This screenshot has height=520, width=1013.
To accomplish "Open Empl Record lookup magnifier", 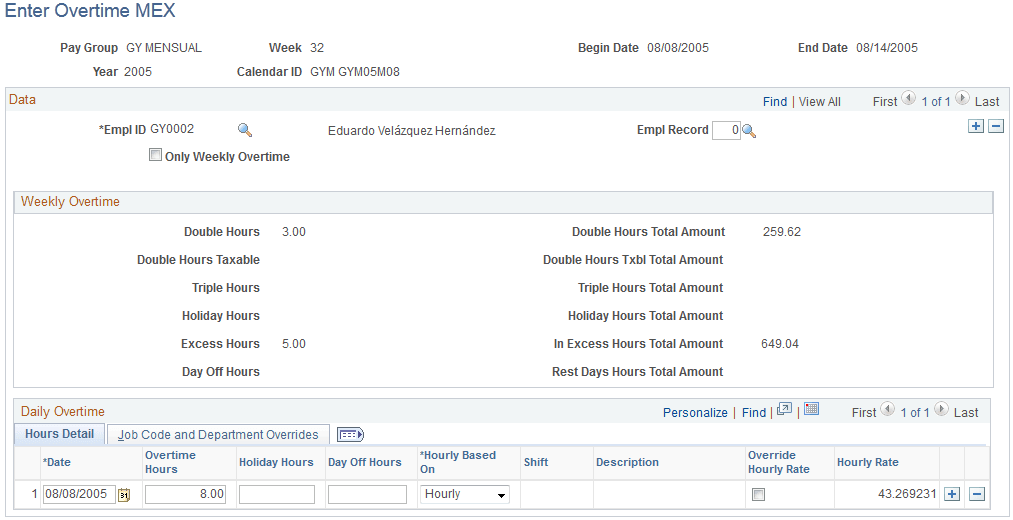I will 749,131.
